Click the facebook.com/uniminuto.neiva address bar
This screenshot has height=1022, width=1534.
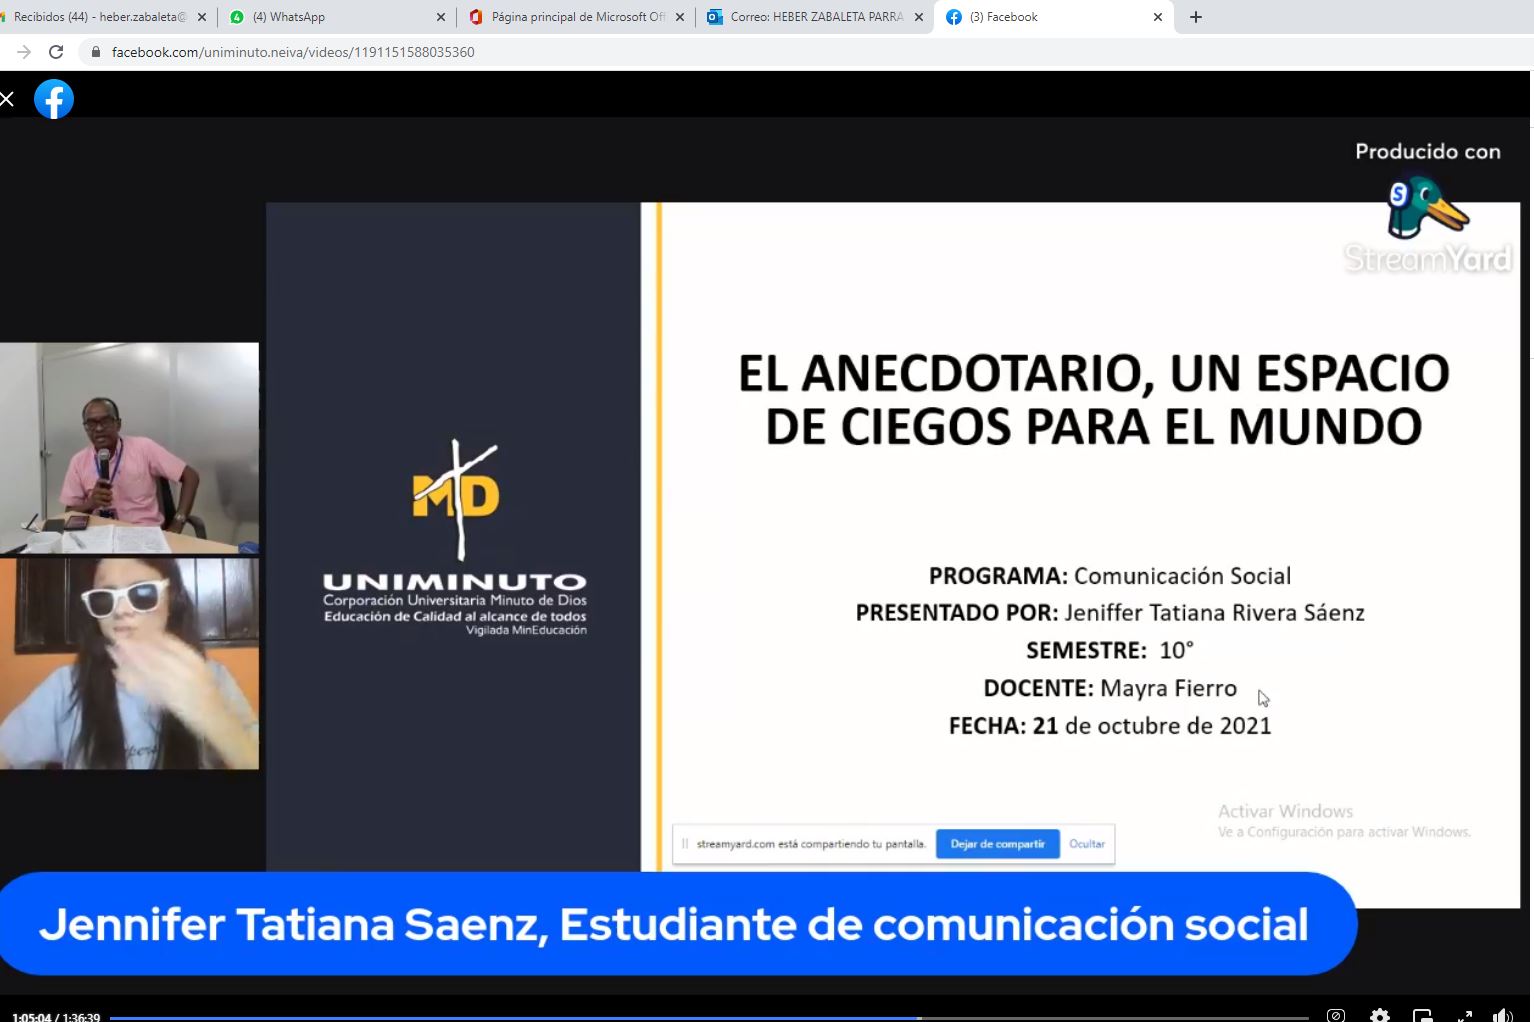pyautogui.click(x=293, y=52)
